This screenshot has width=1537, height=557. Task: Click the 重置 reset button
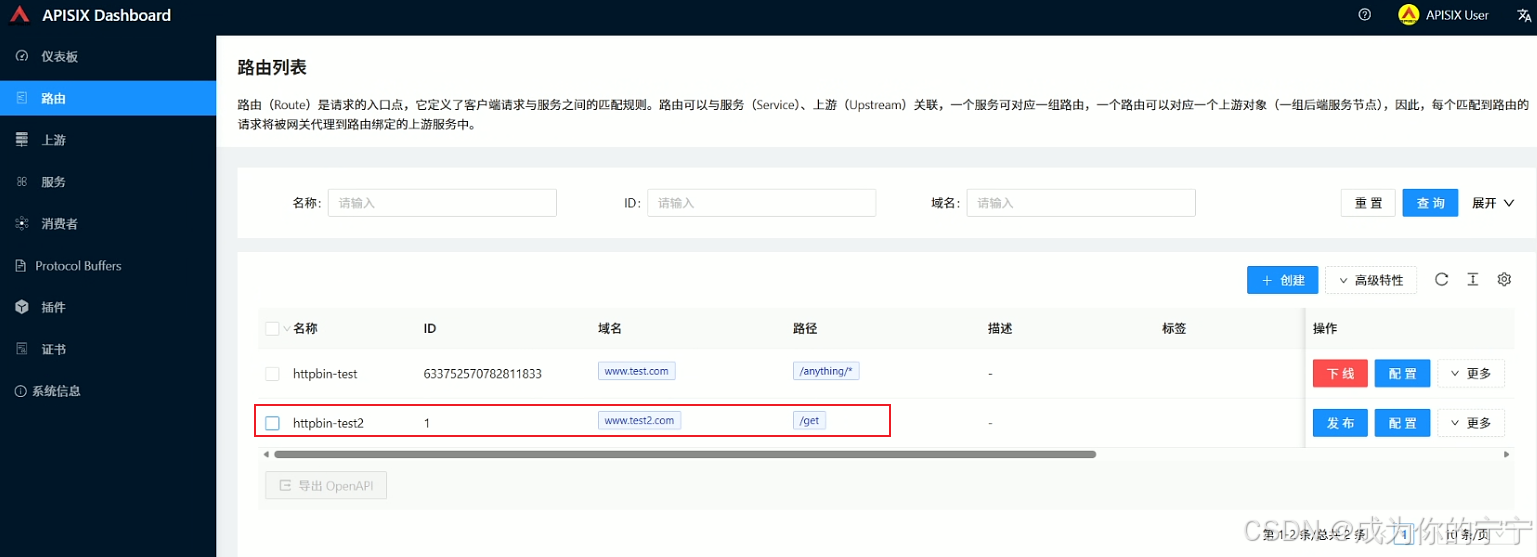pos(1368,203)
